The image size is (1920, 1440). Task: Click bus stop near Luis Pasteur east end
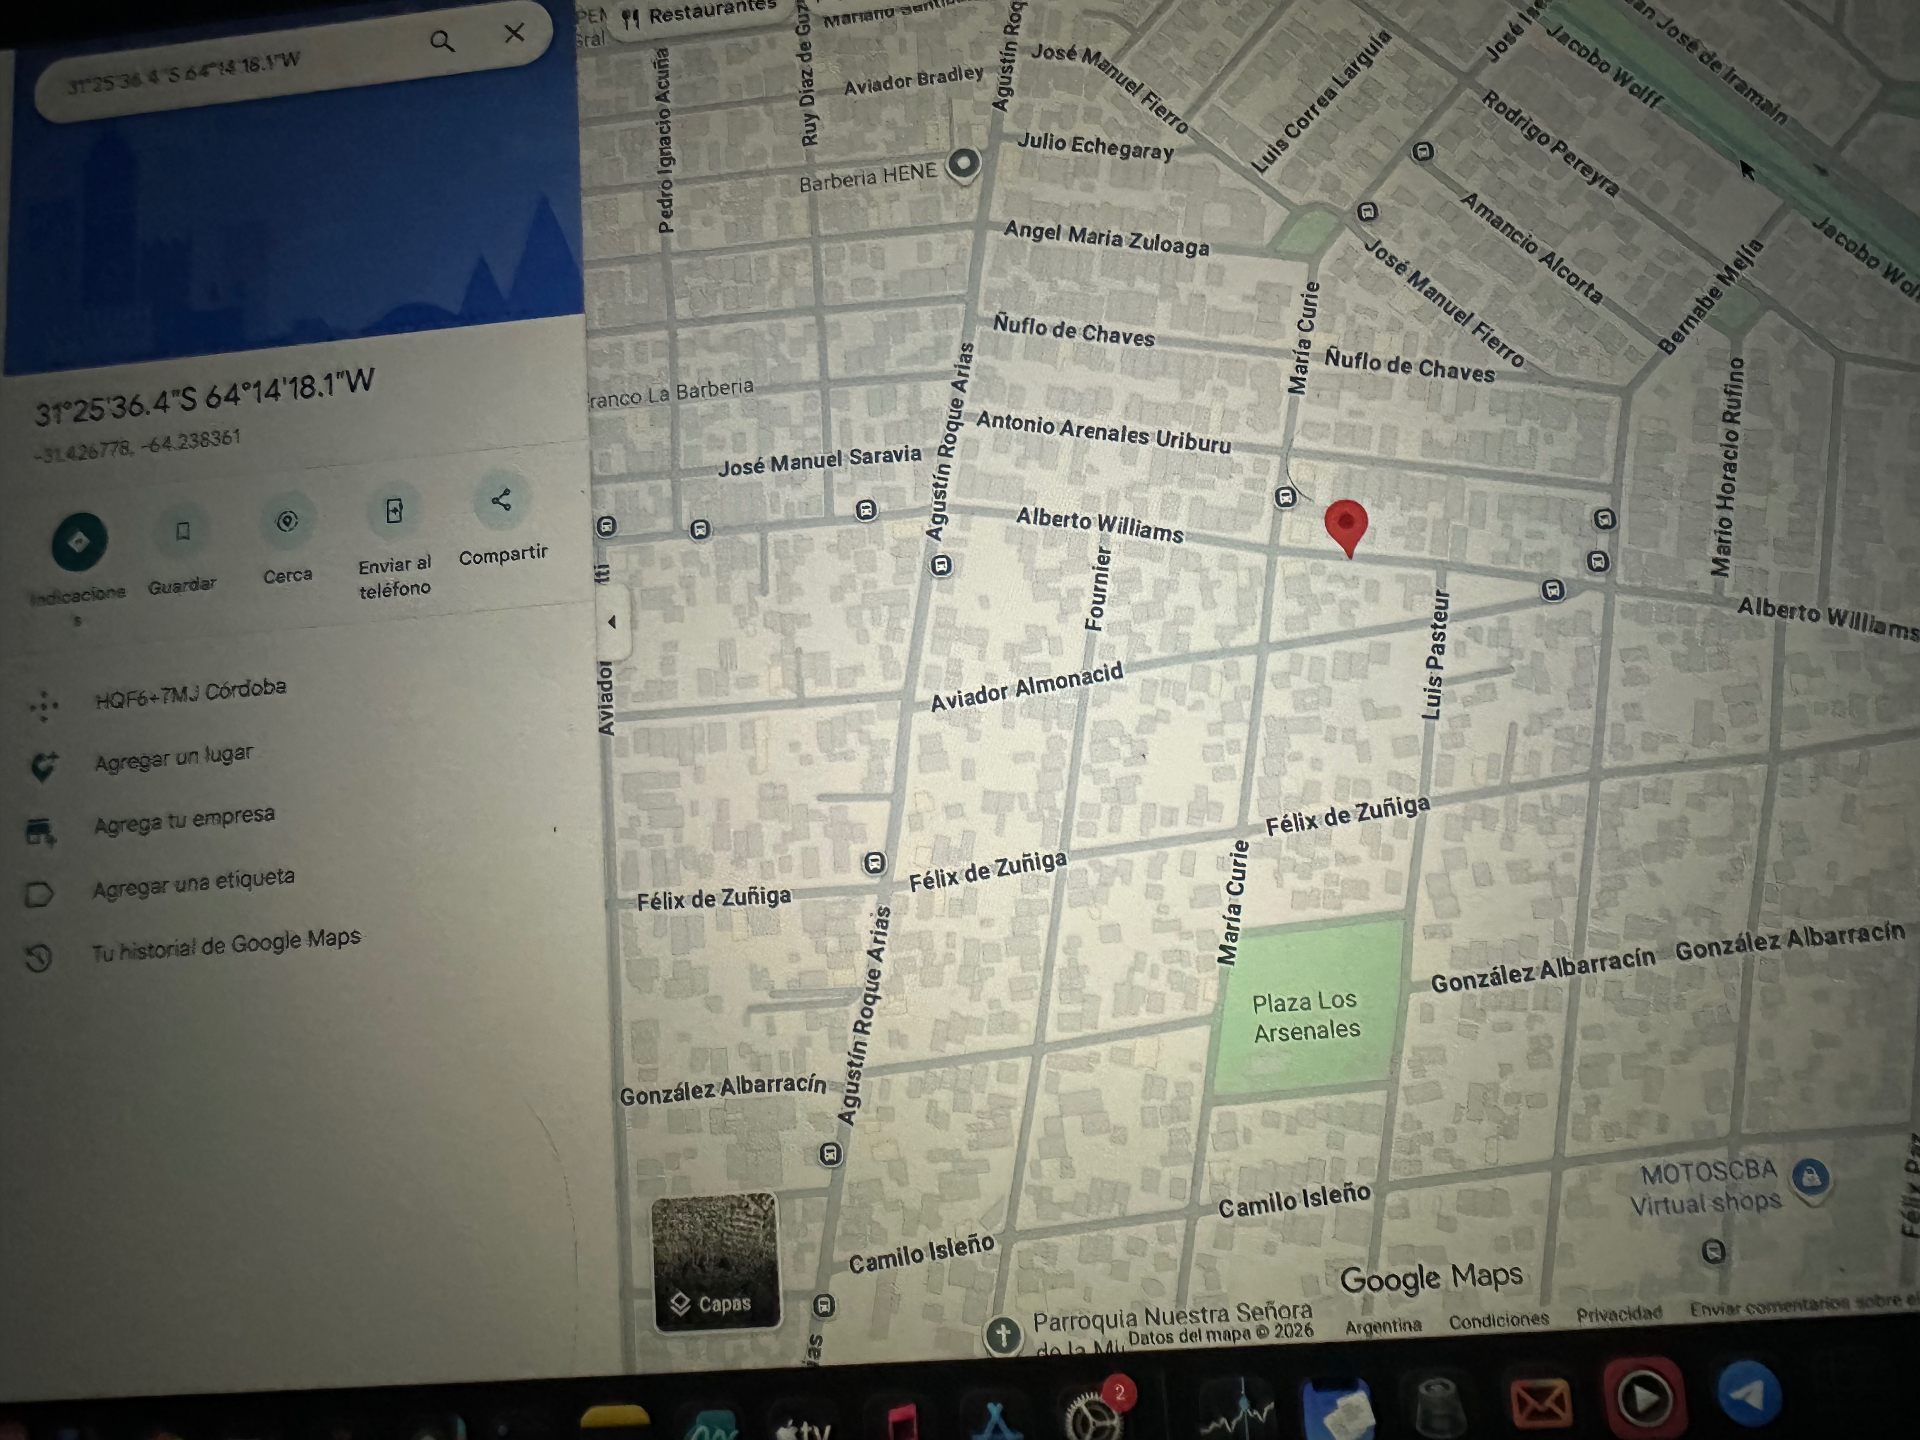click(1552, 590)
